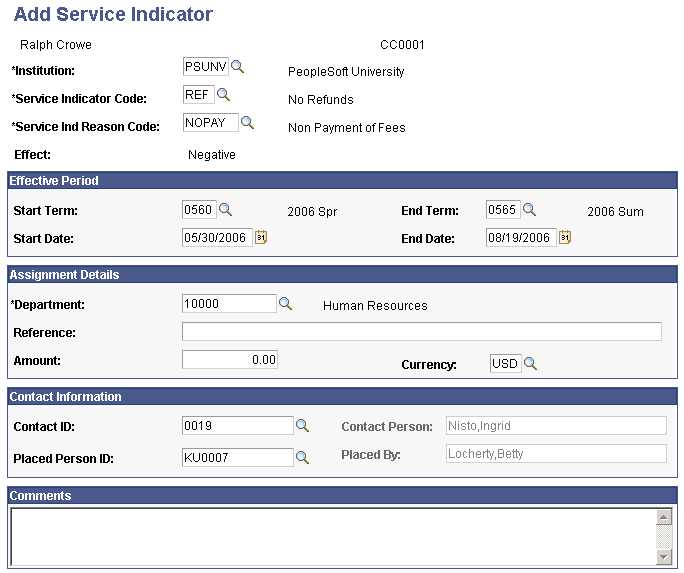Open lookup for Department field
The image size is (684, 573).
click(285, 304)
